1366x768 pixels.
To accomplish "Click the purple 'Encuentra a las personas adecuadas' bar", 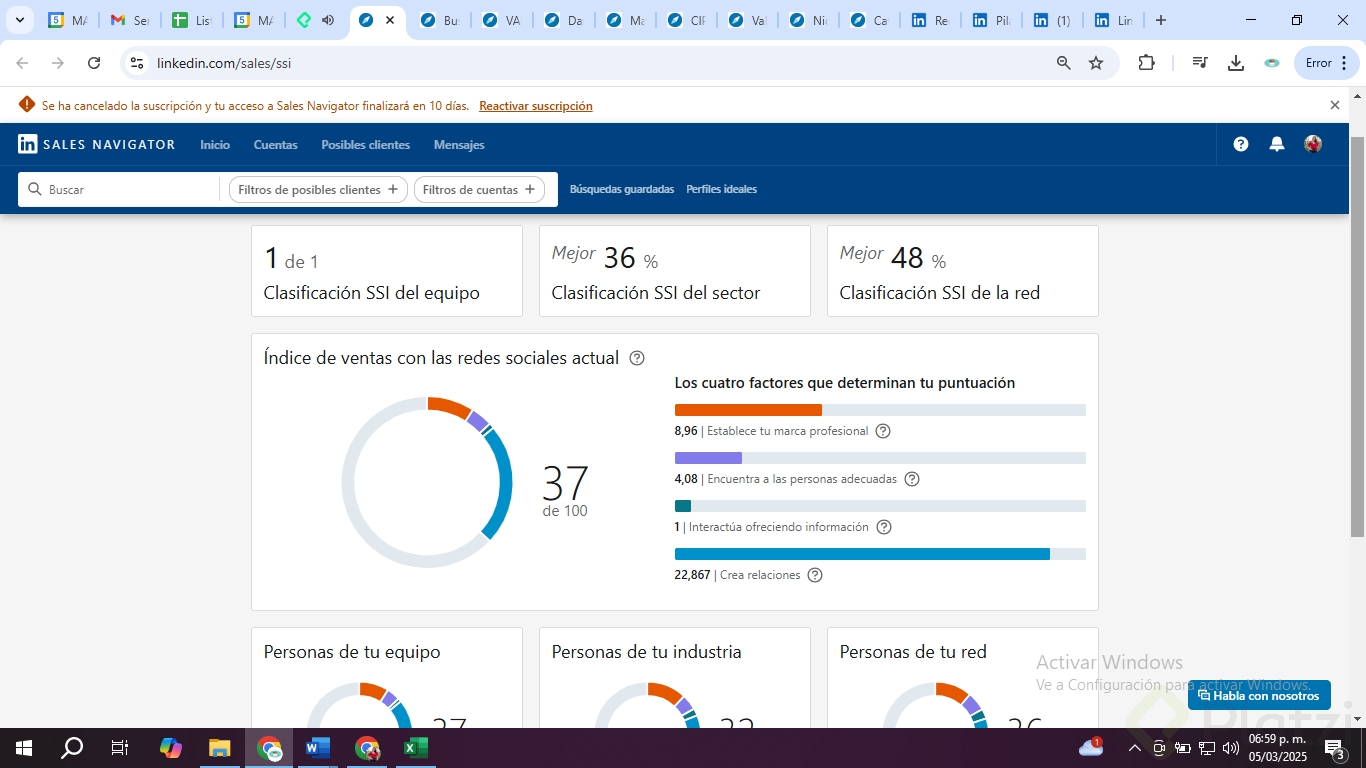I will 708,458.
